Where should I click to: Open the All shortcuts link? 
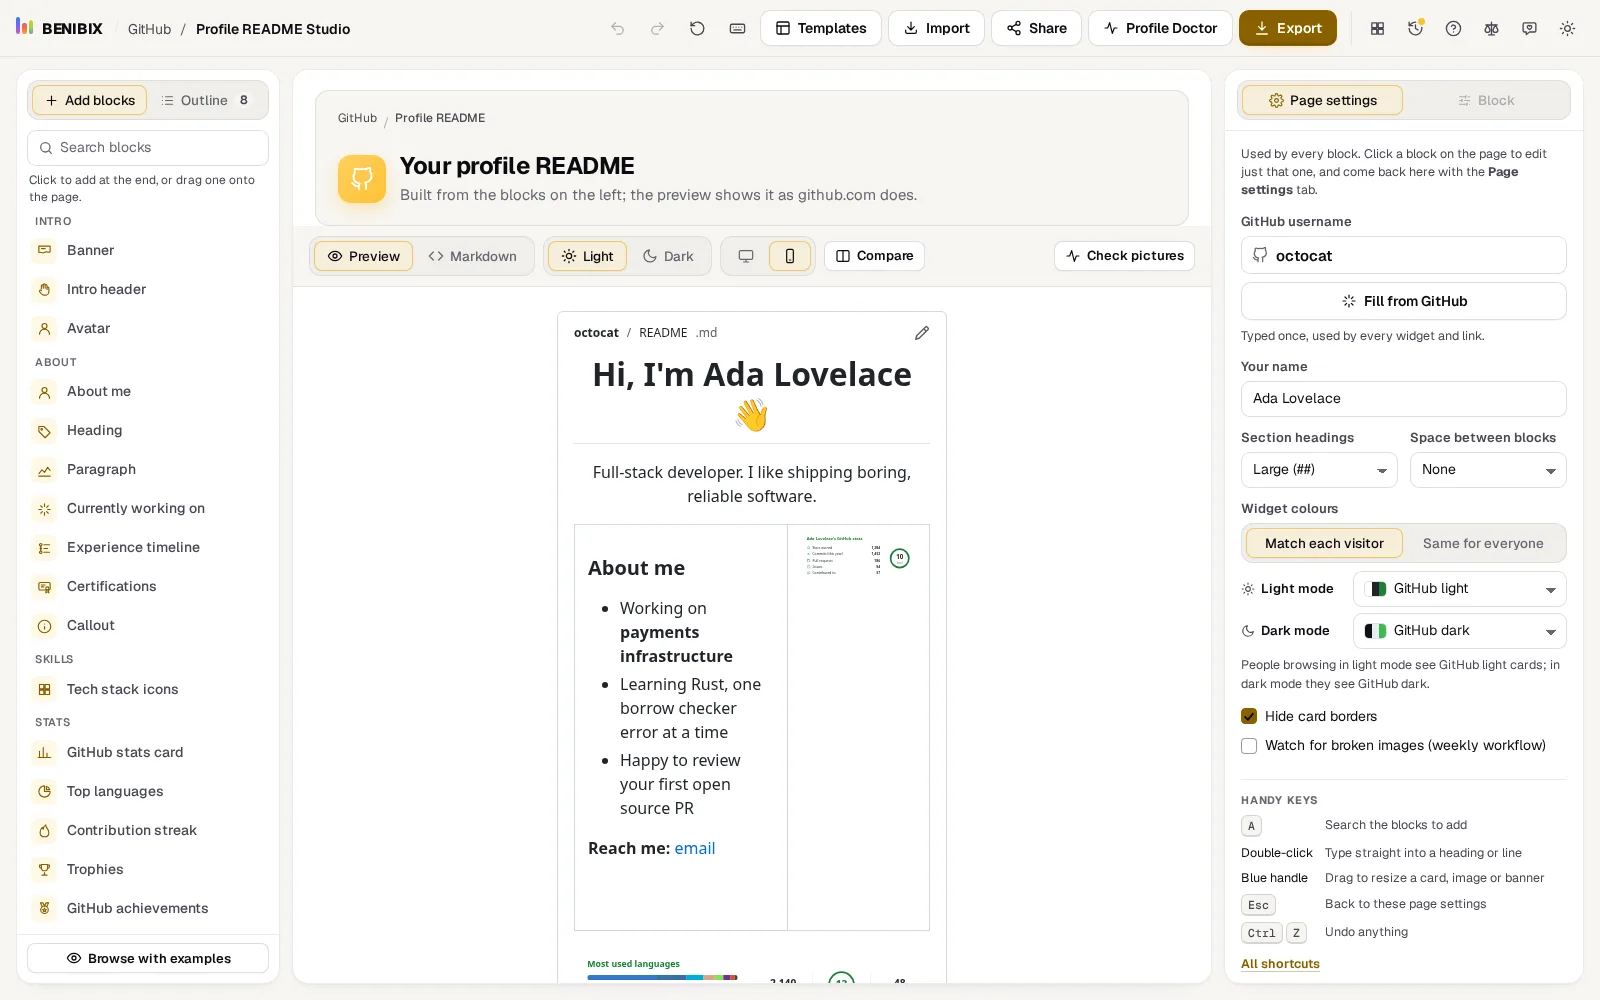pyautogui.click(x=1280, y=964)
